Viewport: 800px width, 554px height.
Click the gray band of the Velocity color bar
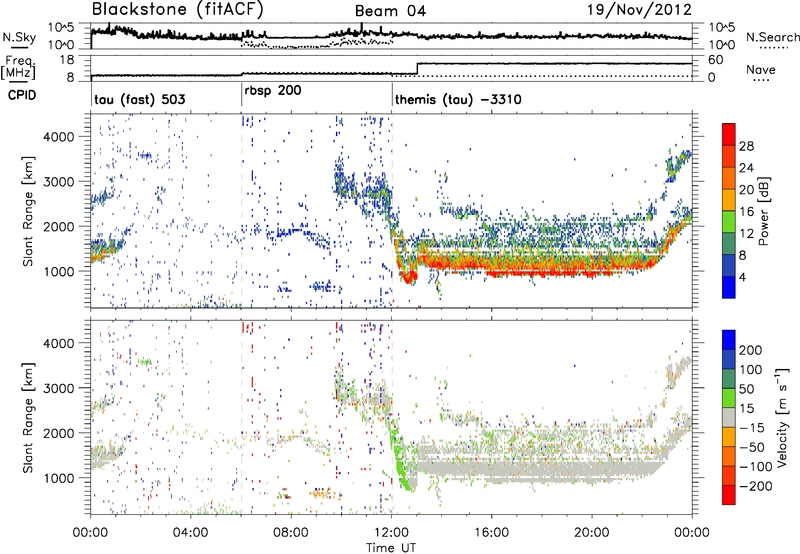729,418
